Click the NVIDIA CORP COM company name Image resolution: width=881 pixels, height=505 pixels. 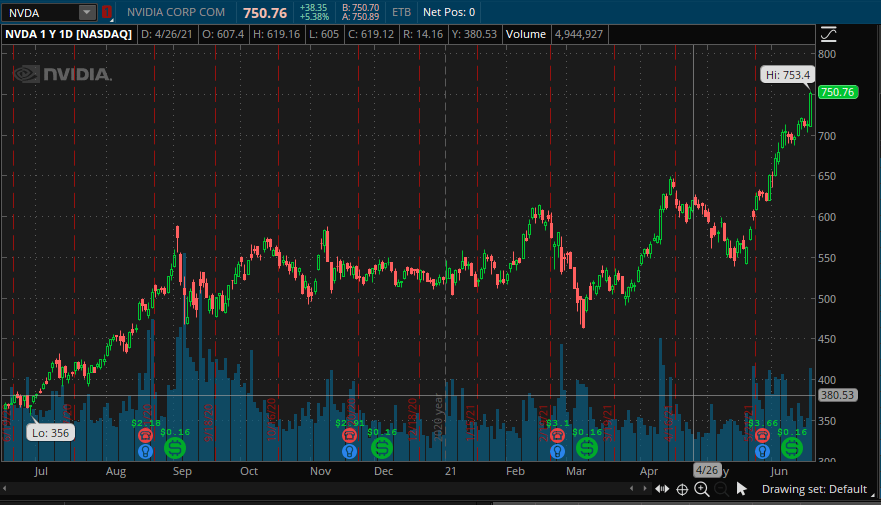click(176, 12)
